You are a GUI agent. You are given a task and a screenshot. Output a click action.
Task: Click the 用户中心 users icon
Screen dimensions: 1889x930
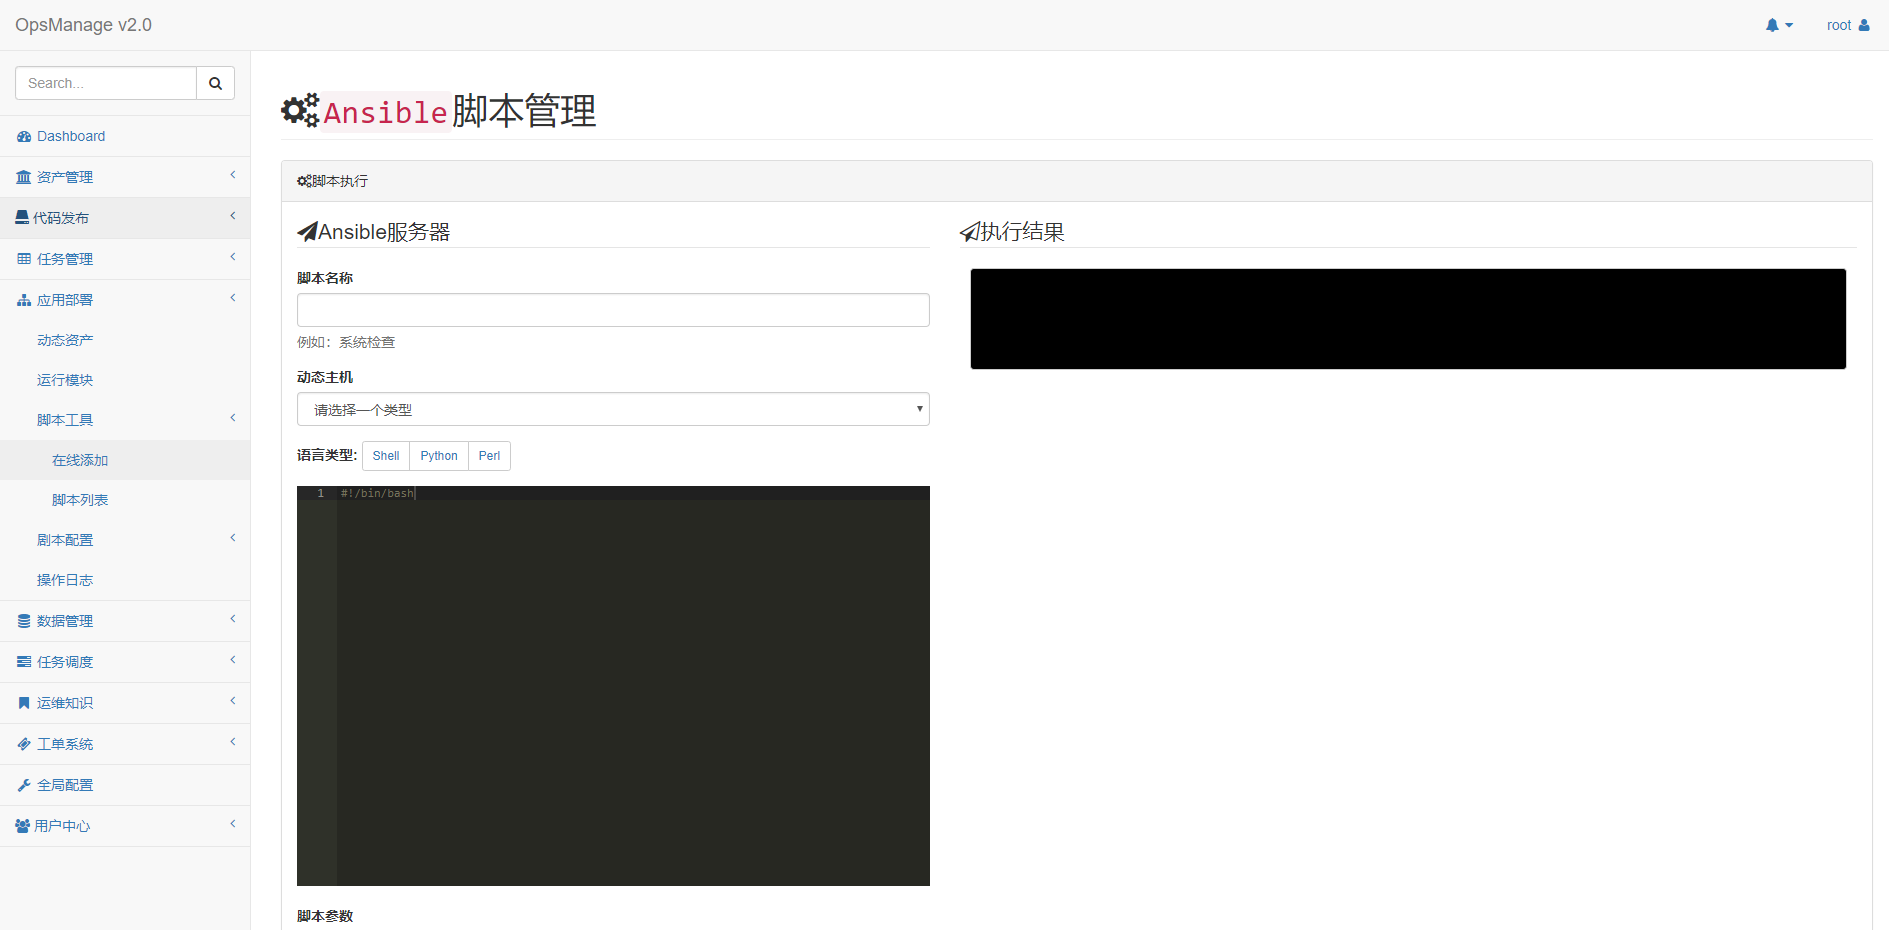tap(23, 825)
